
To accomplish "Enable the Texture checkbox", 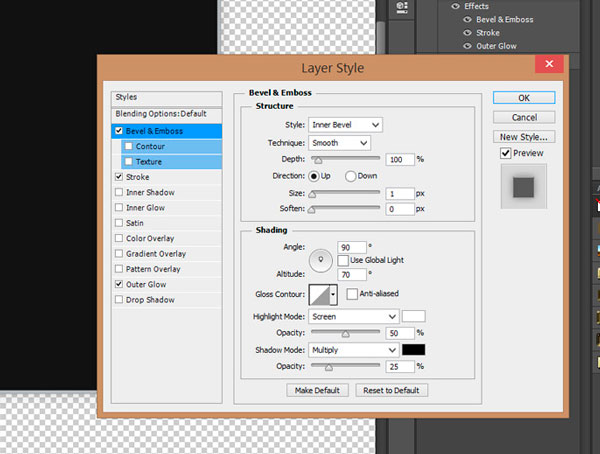I will (x=129, y=162).
